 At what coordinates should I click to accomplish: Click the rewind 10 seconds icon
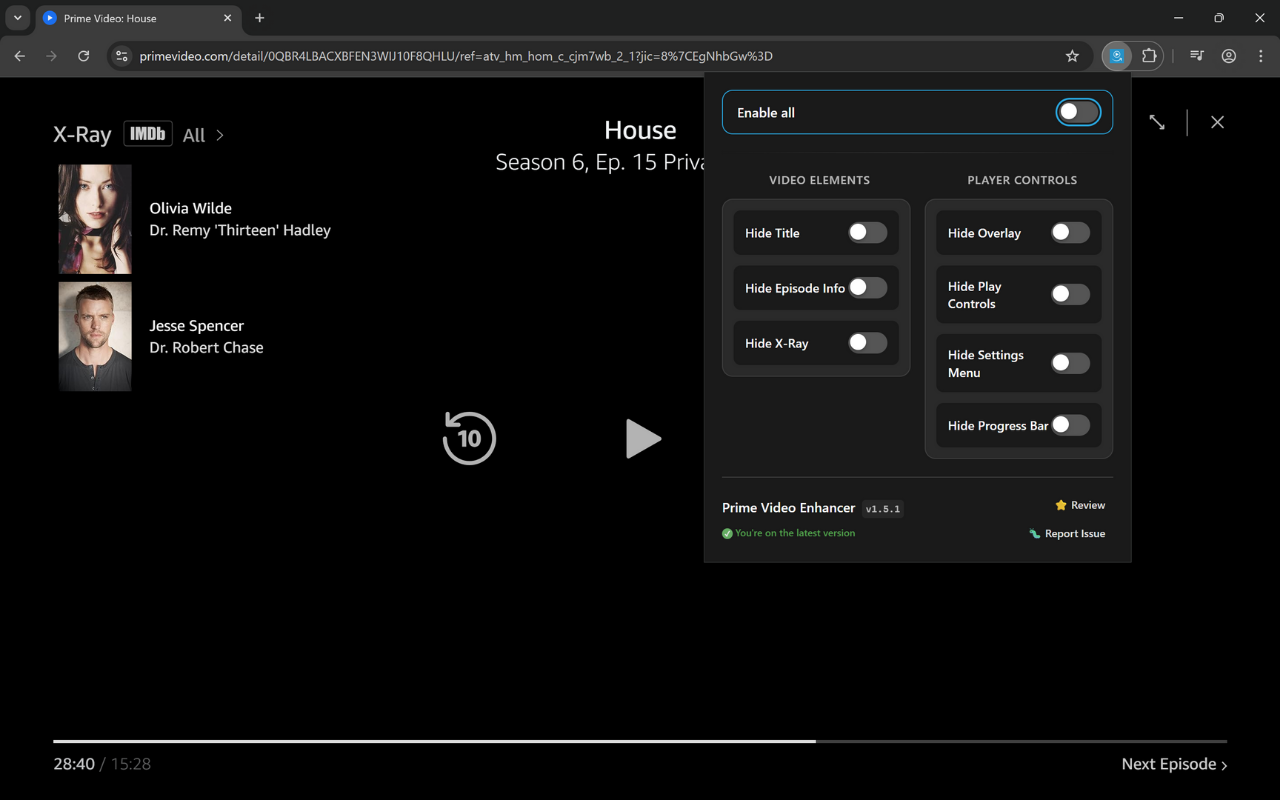click(x=469, y=438)
